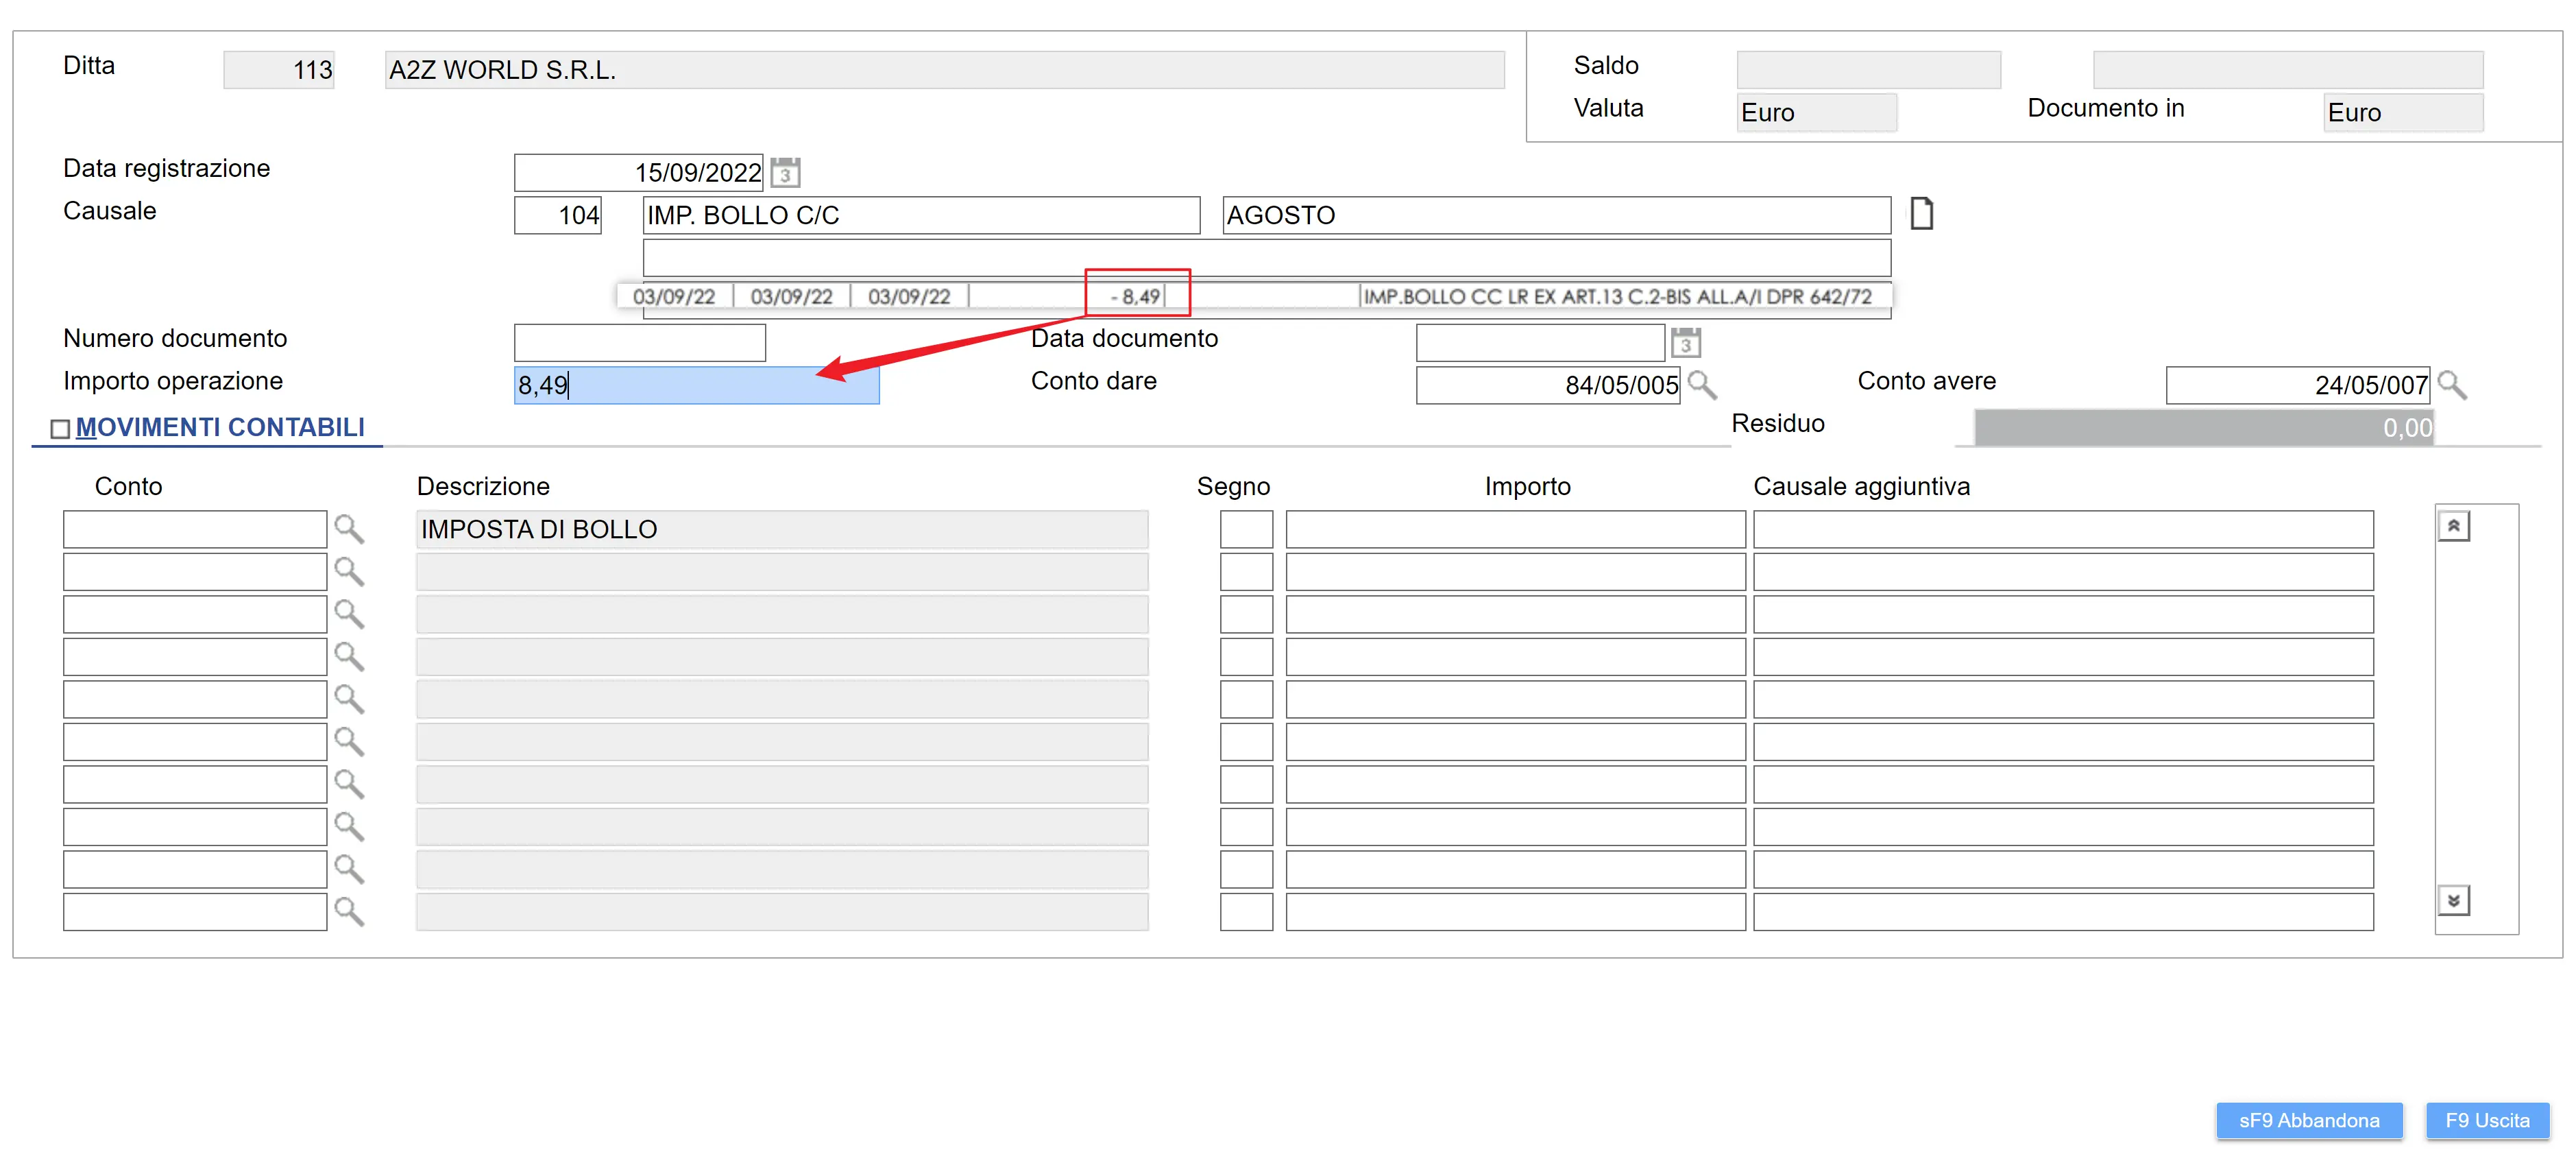Screen dimensions: 2576x1152
Task: Click the Causale code field 104
Action: click(x=558, y=215)
